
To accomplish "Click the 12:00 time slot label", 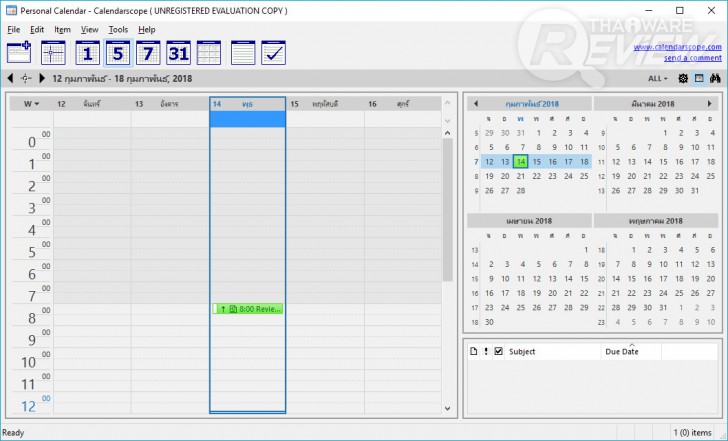I will click(x=31, y=403).
